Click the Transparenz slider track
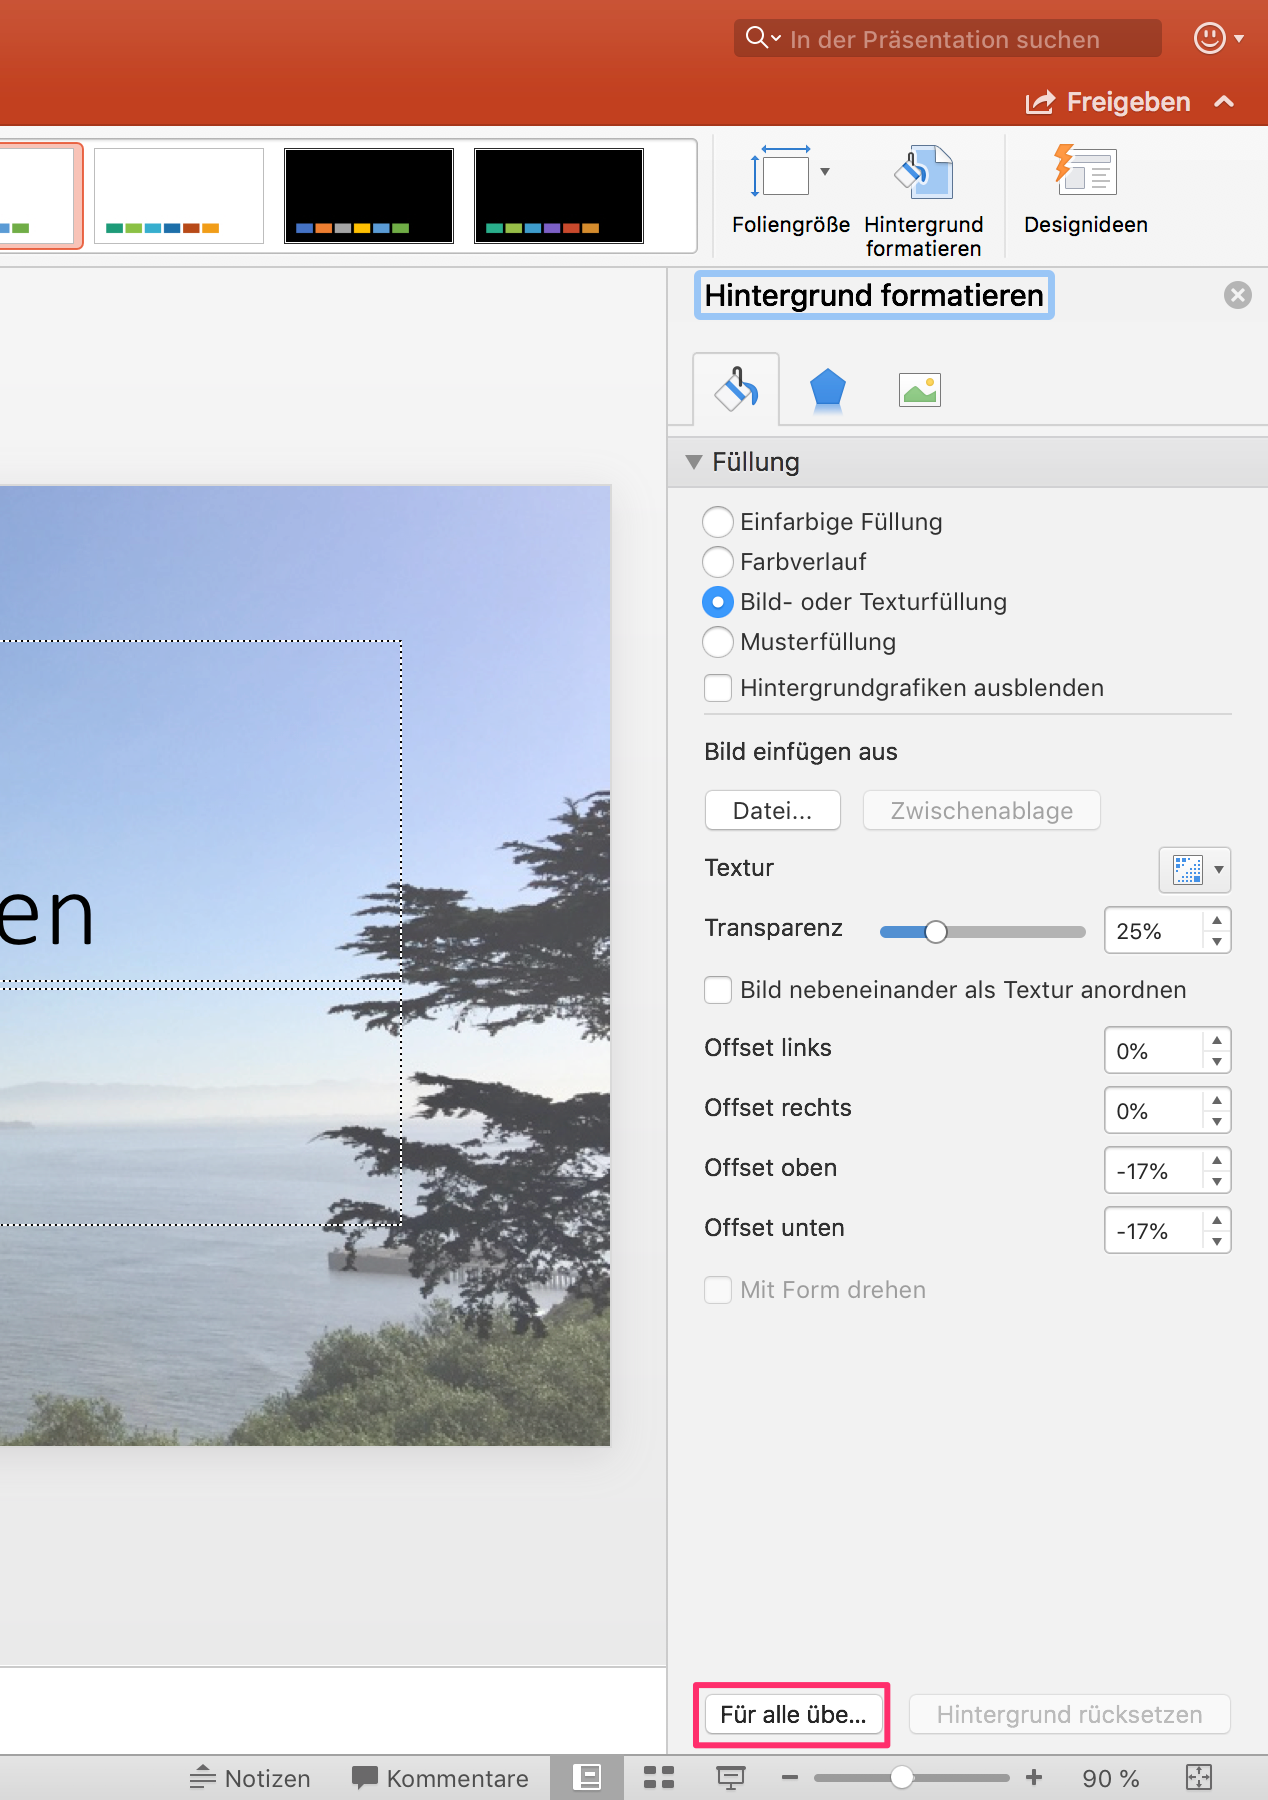This screenshot has height=1800, width=1268. click(x=982, y=932)
